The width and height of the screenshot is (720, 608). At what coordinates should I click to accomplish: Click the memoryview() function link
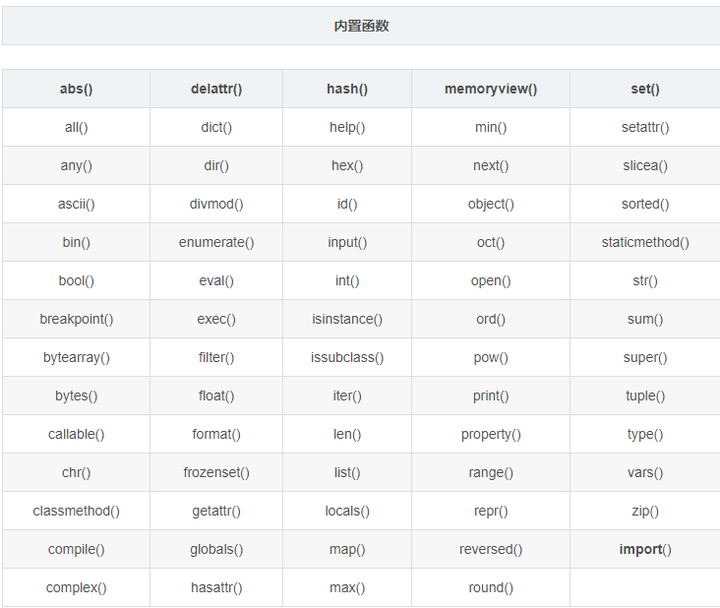[490, 89]
